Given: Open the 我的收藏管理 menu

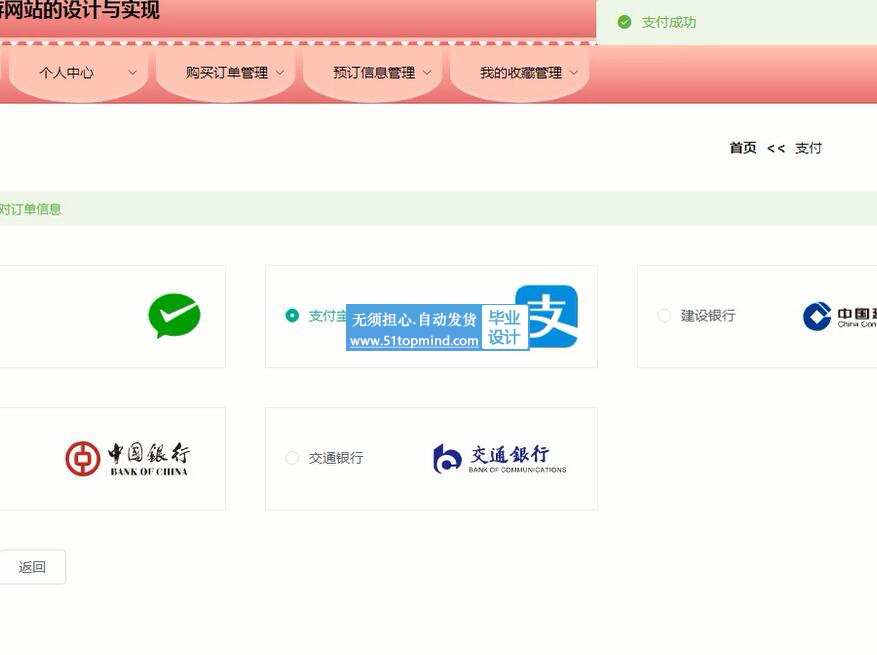Looking at the screenshot, I should 520,73.
